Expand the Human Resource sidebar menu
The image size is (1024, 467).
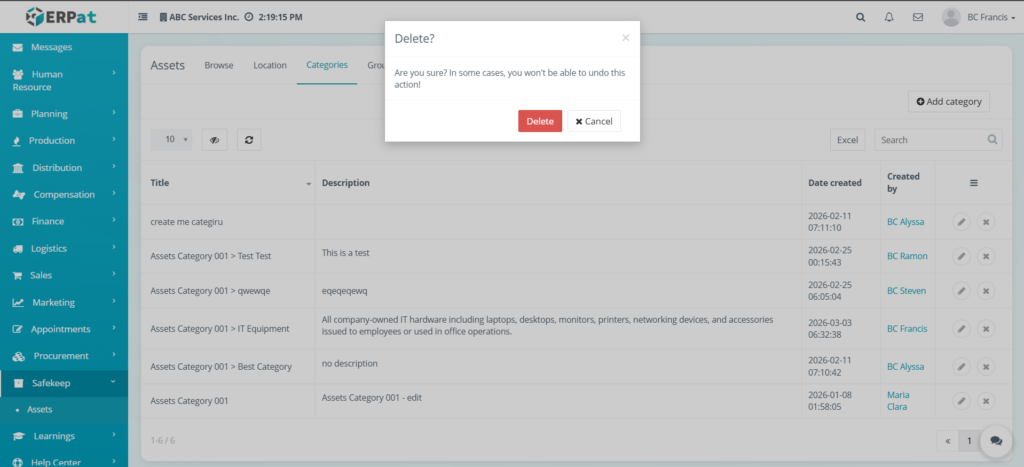(x=64, y=80)
